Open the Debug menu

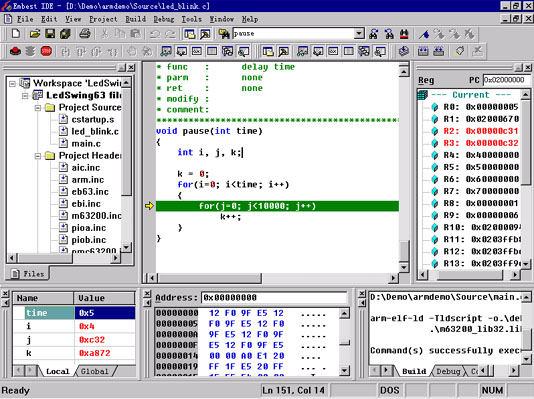[x=163, y=19]
